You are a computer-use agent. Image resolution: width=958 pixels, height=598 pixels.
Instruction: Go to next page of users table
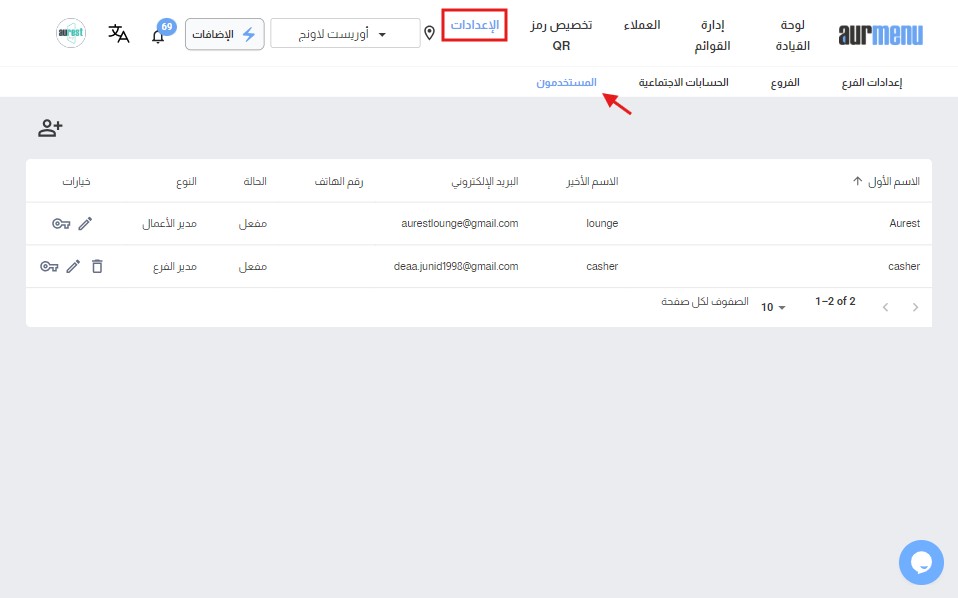point(885,308)
